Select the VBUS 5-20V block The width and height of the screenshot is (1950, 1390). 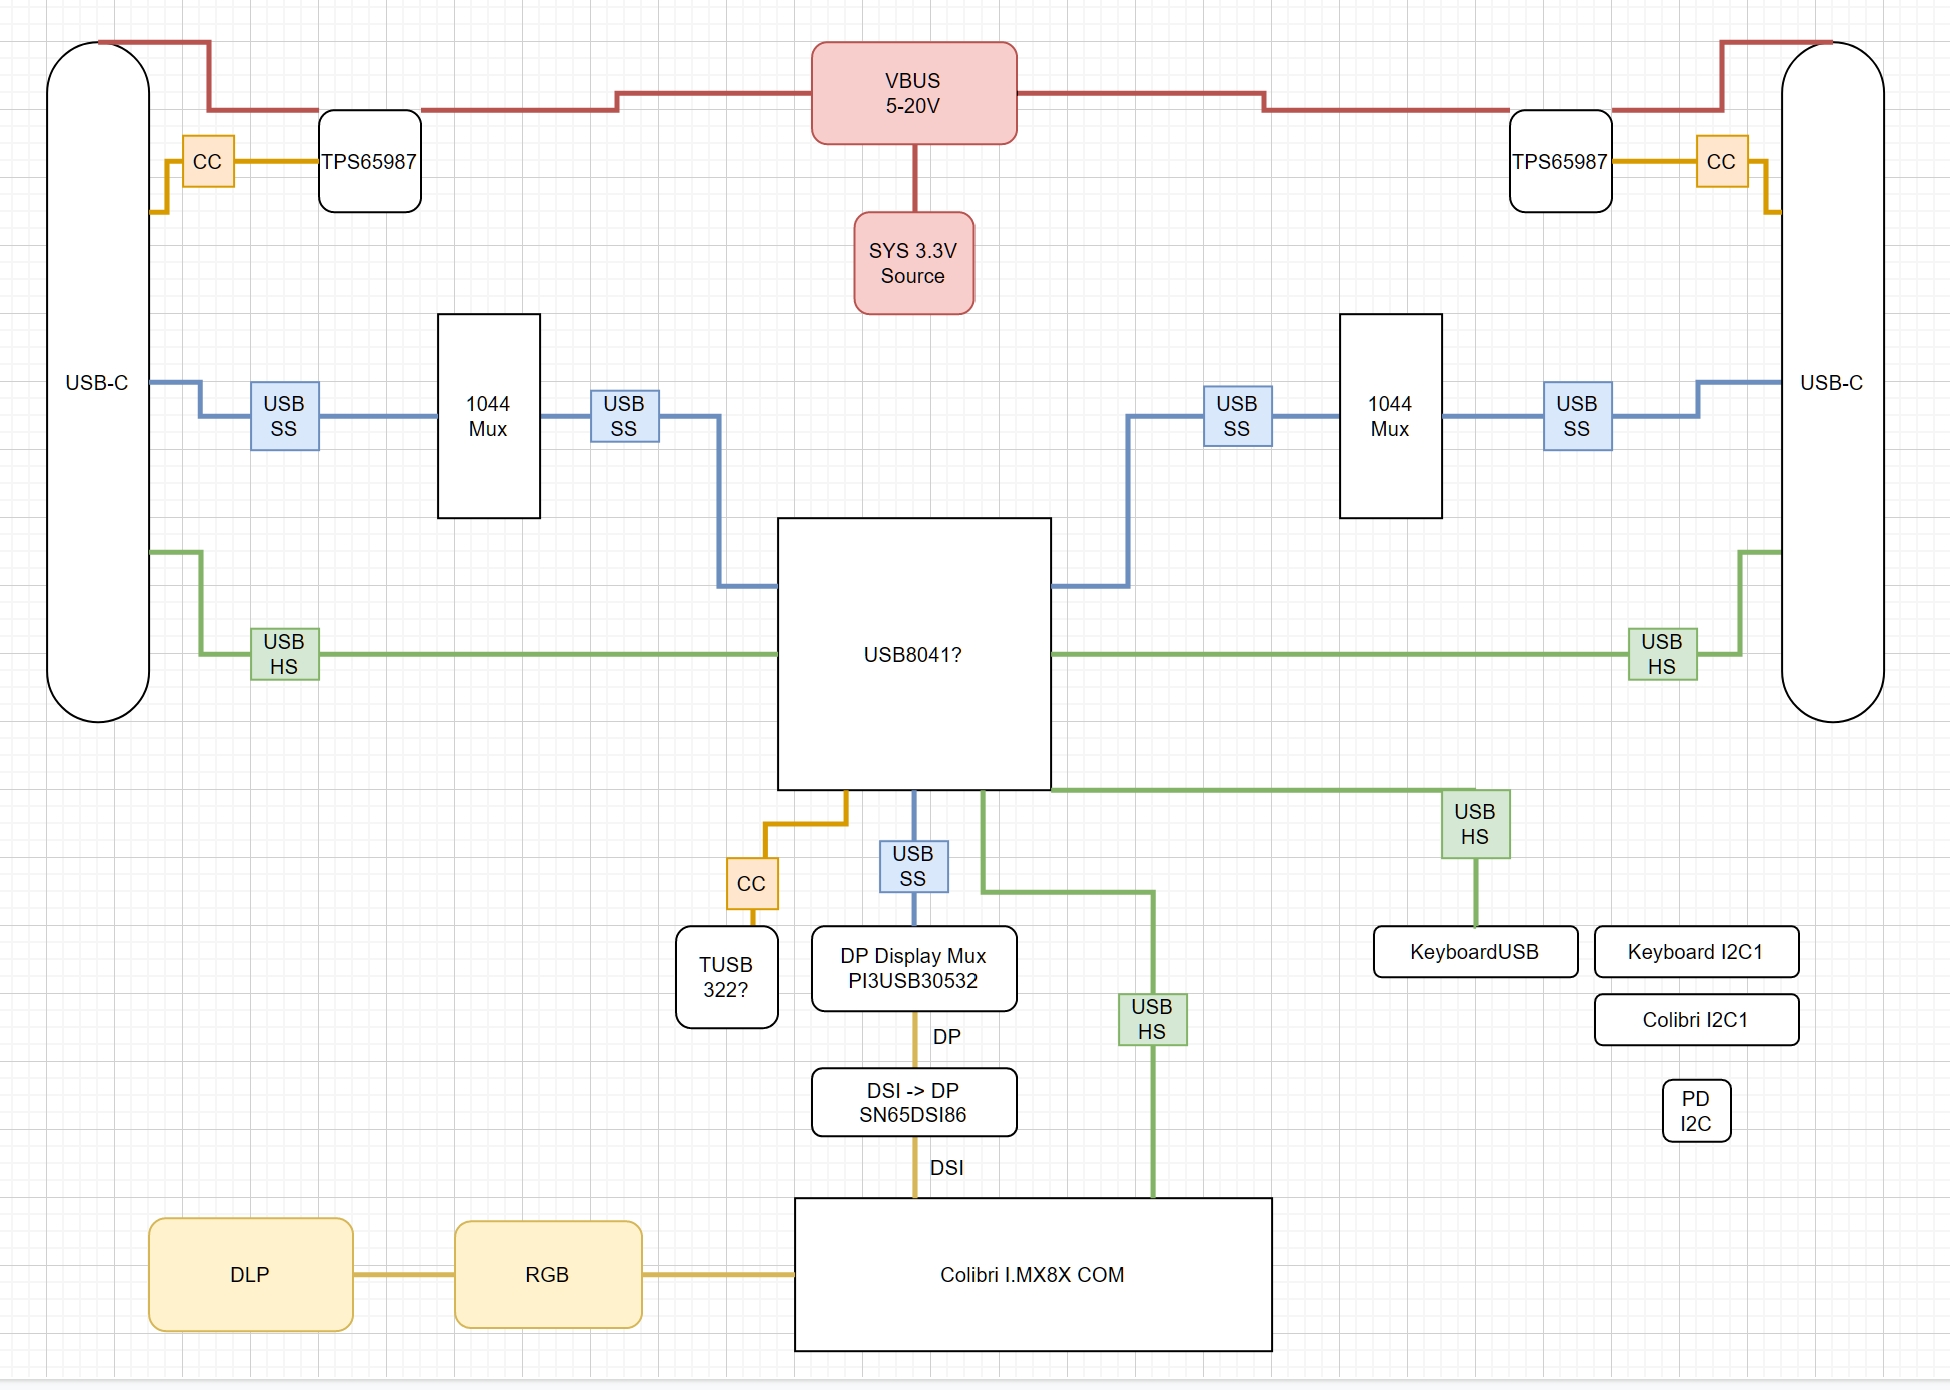click(914, 93)
